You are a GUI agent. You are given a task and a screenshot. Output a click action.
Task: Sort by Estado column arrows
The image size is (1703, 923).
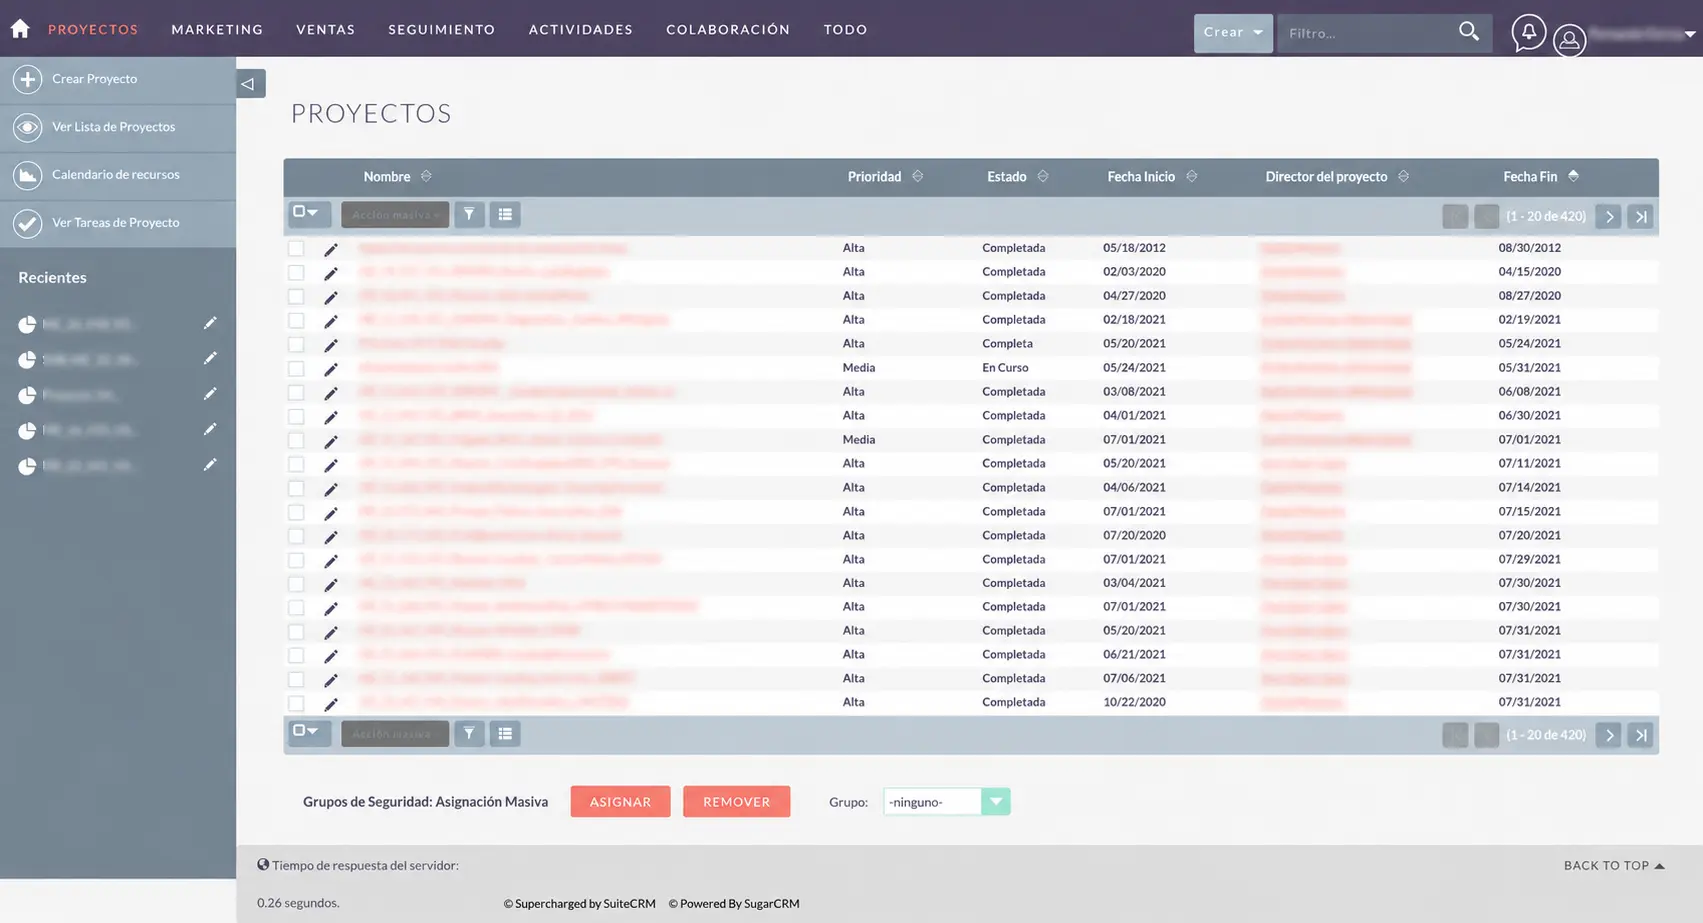[x=1042, y=176]
